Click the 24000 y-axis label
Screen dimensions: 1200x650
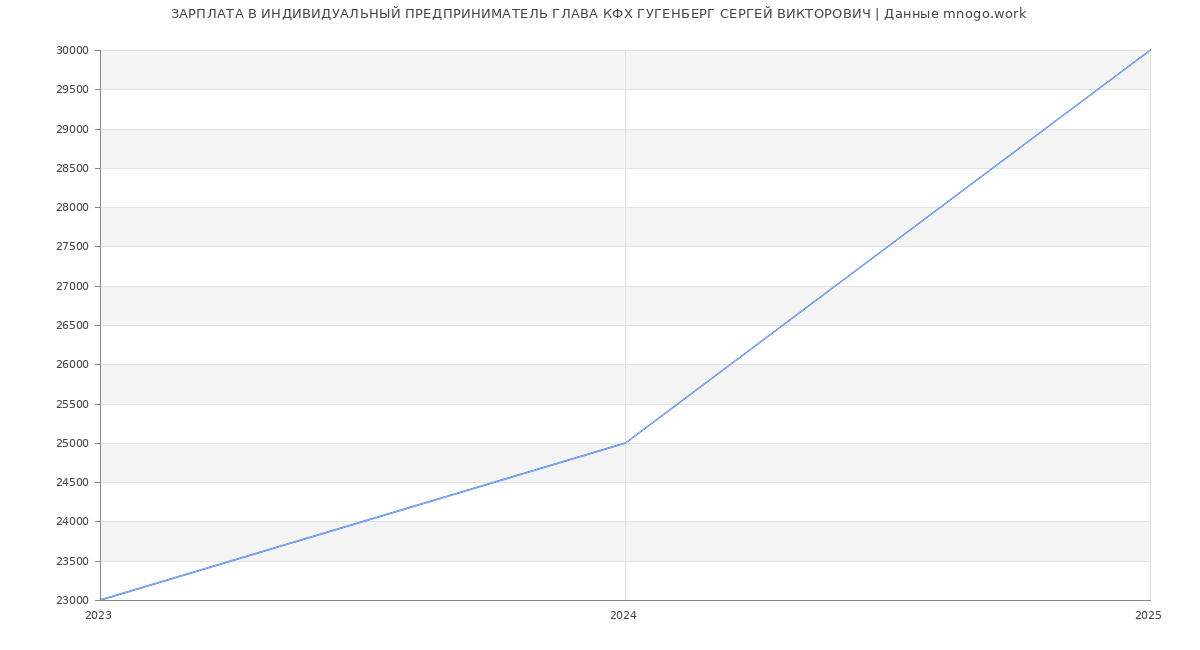tap(72, 522)
